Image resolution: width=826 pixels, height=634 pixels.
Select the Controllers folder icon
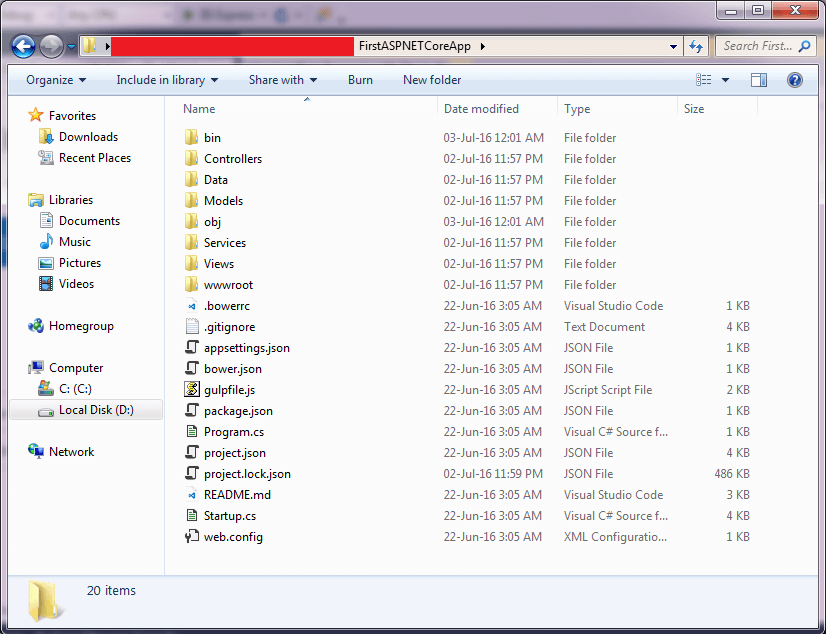[x=191, y=158]
